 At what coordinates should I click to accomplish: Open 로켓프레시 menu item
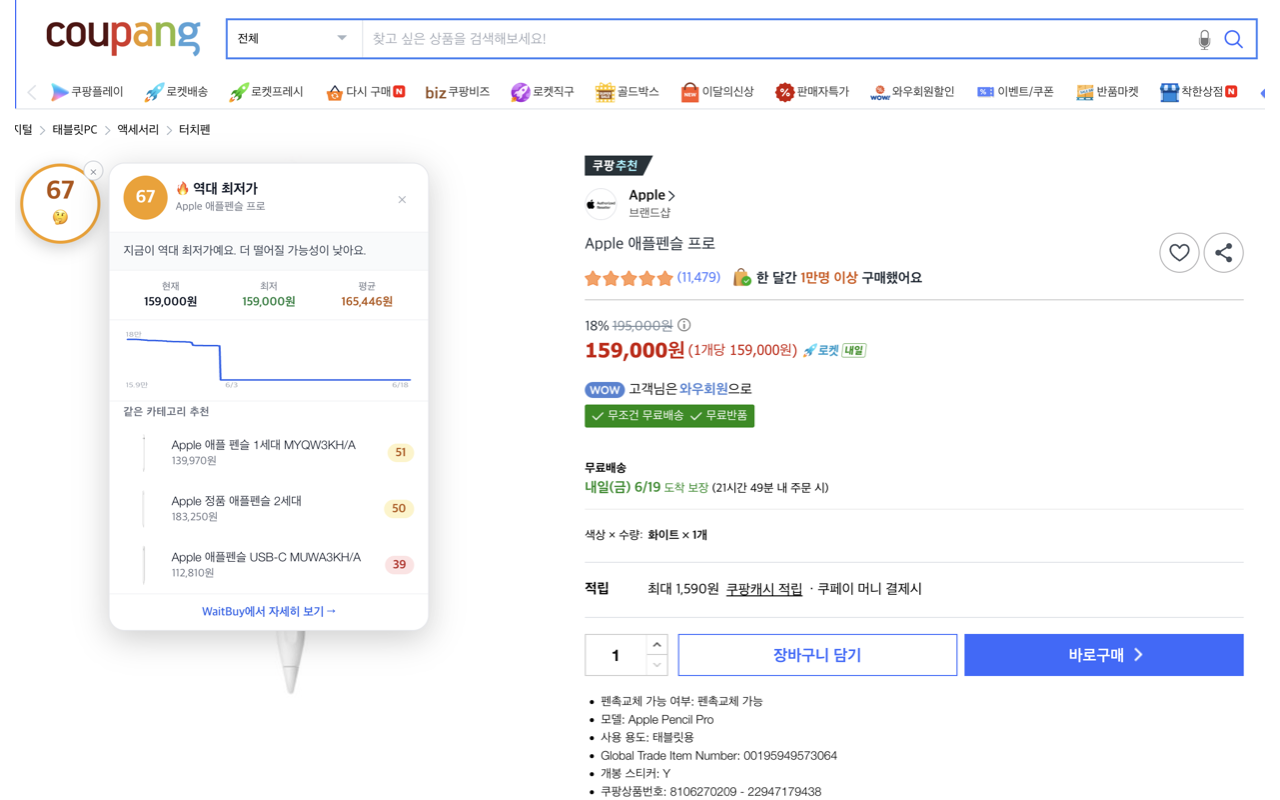[266, 92]
